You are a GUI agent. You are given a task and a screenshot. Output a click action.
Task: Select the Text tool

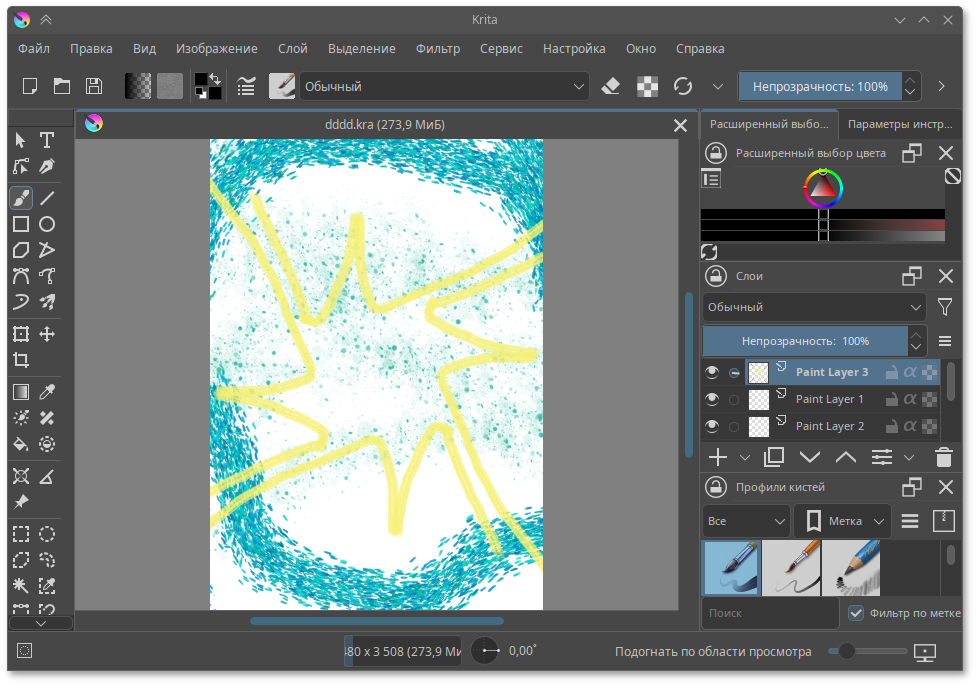click(46, 140)
